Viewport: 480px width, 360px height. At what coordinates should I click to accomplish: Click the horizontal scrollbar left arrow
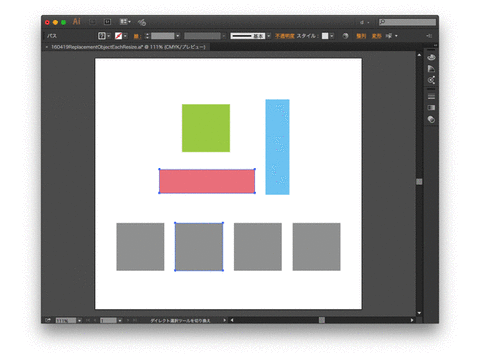(232, 320)
